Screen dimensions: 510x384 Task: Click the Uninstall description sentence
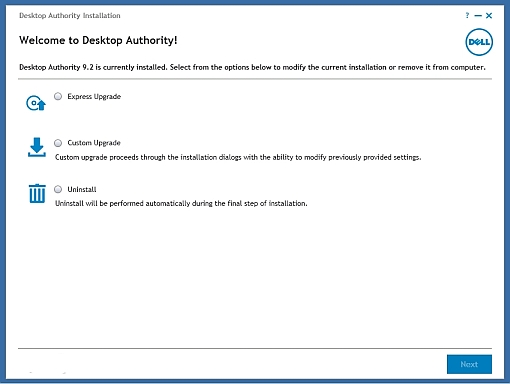(181, 203)
